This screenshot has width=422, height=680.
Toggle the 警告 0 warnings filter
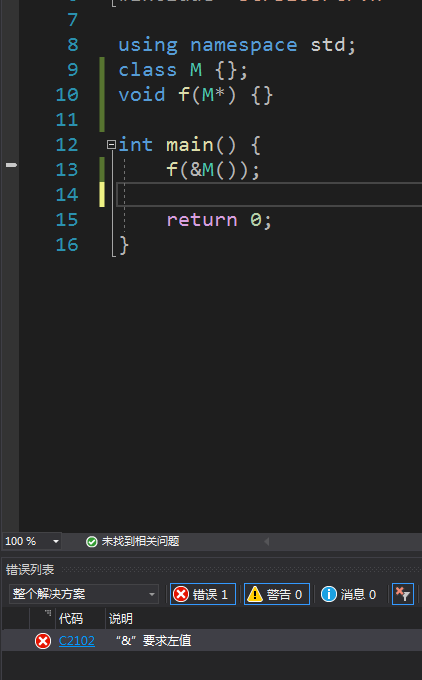[x=277, y=594]
